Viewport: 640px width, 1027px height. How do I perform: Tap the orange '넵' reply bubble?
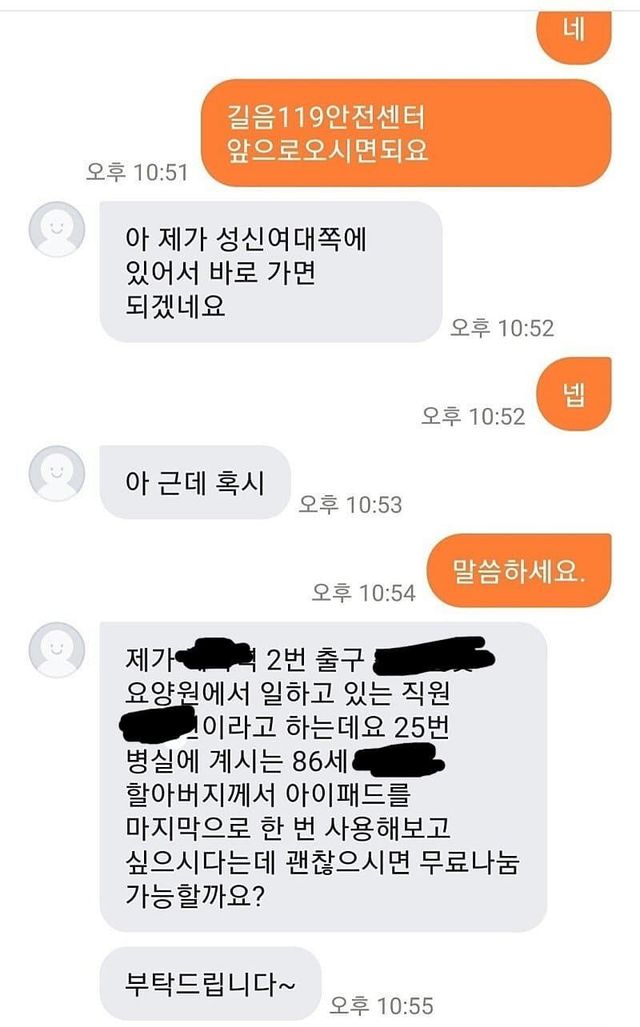(574, 394)
